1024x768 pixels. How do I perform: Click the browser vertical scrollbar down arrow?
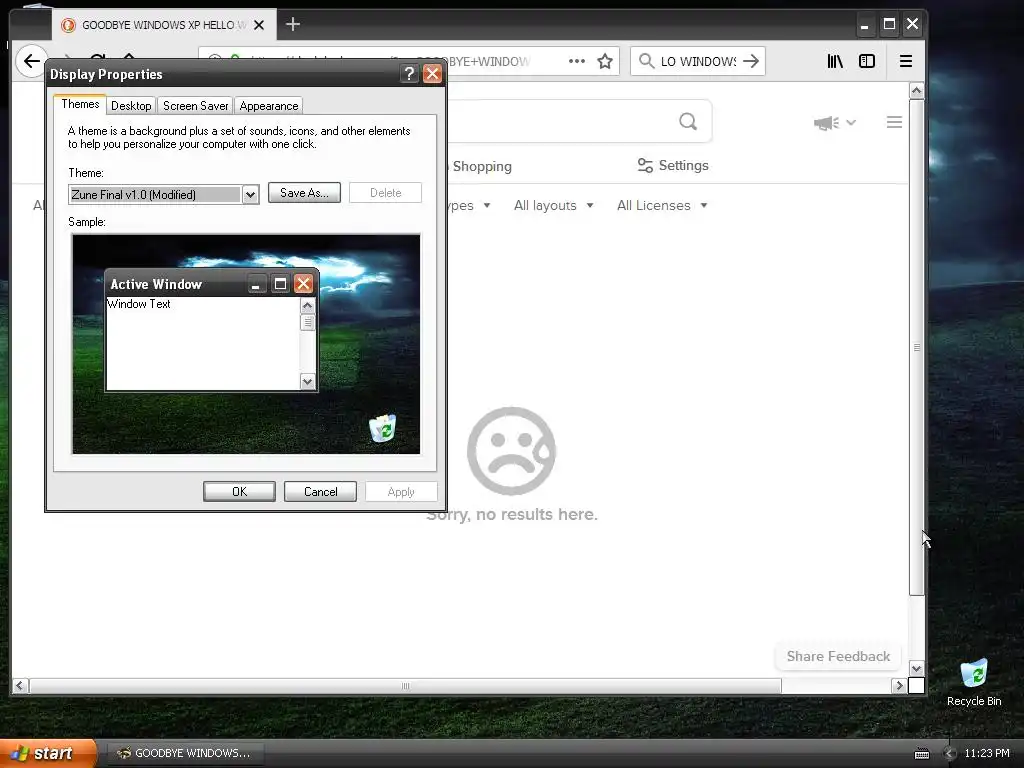click(x=916, y=669)
